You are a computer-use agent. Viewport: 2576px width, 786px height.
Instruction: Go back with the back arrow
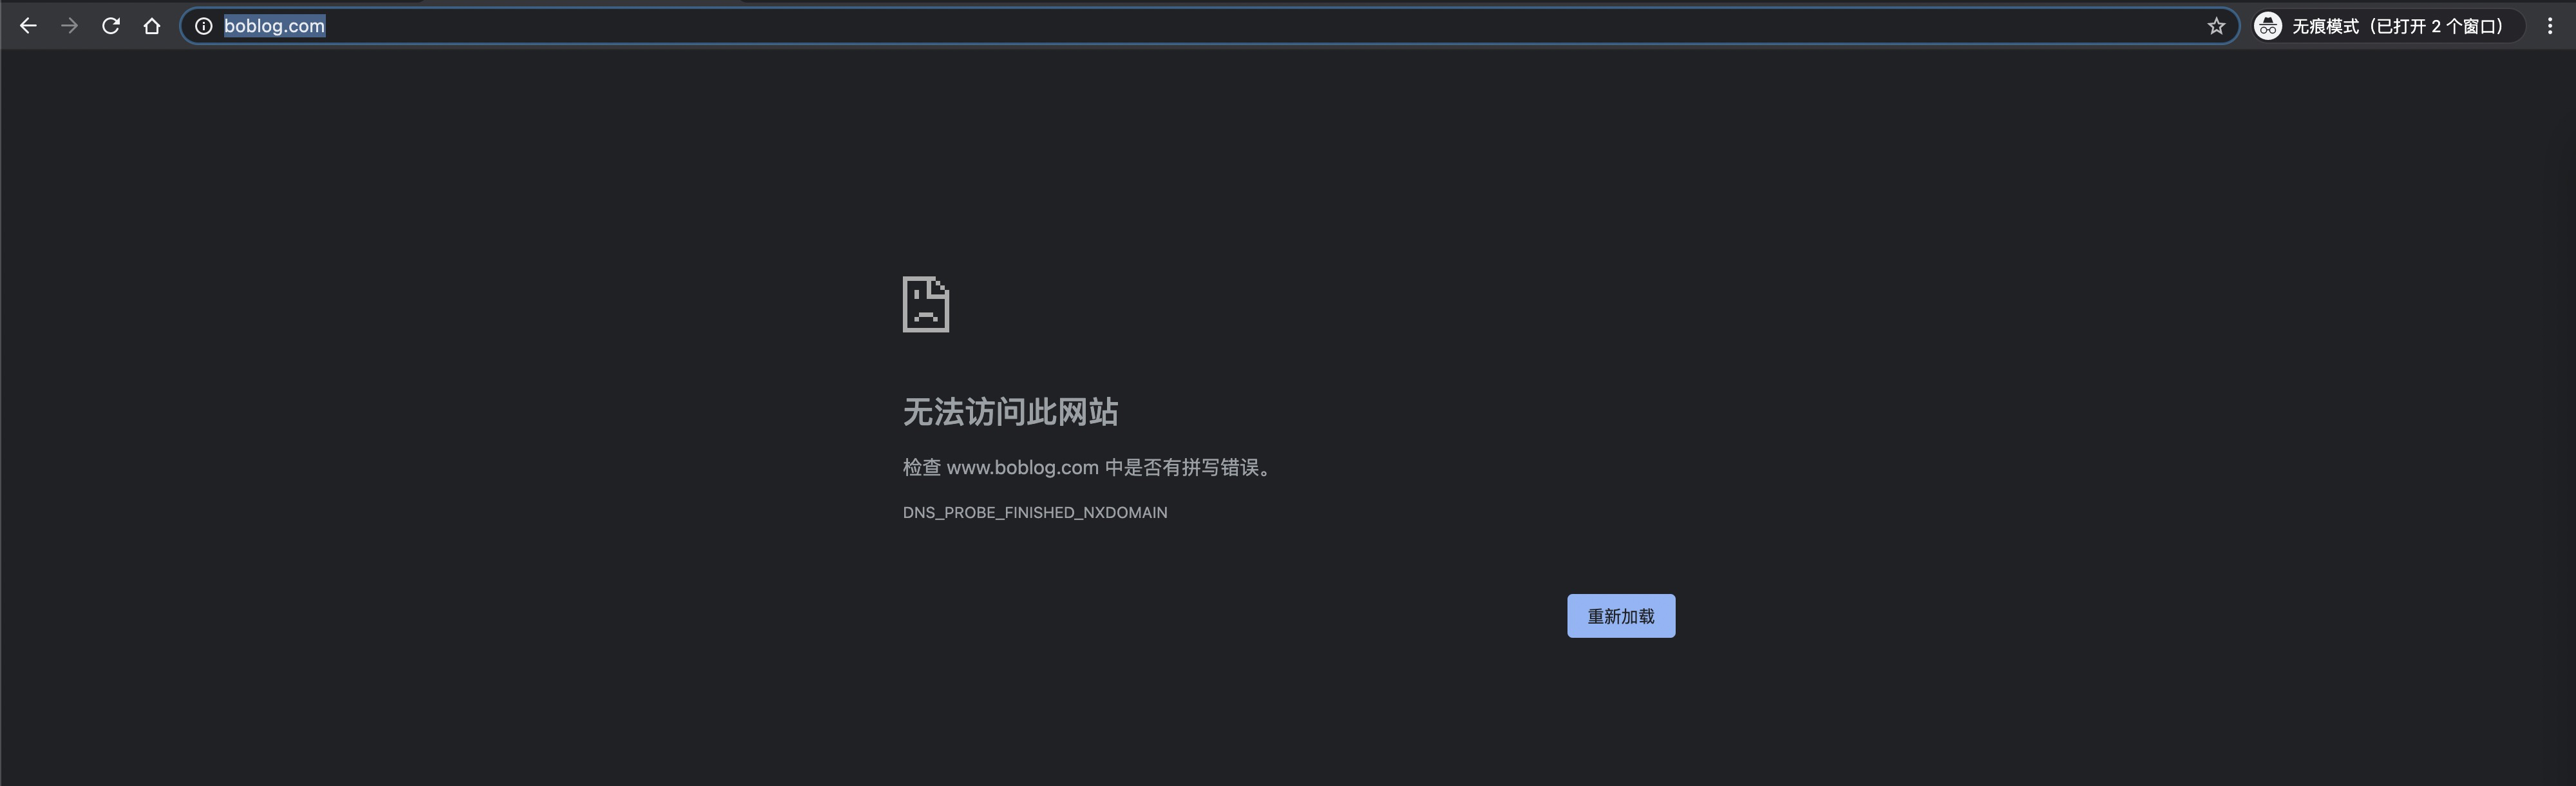[x=28, y=26]
